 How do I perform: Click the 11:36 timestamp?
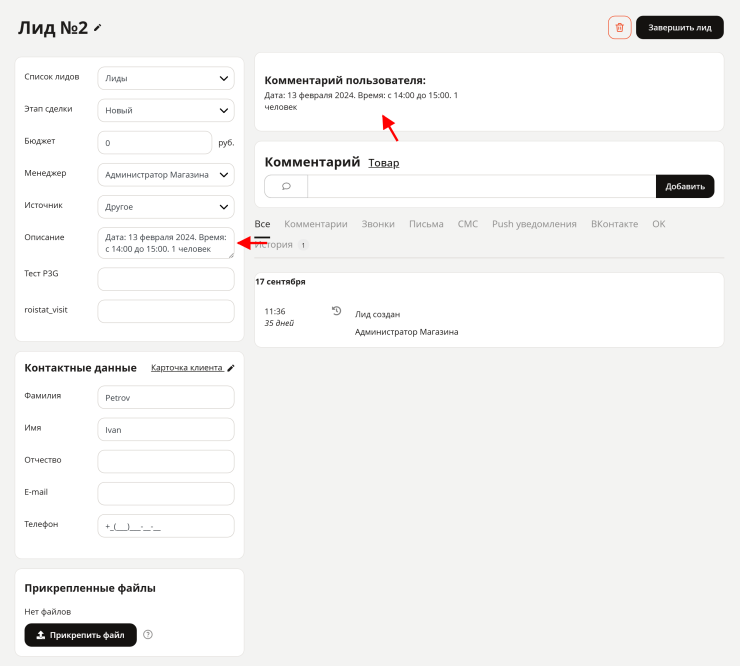pos(275,312)
